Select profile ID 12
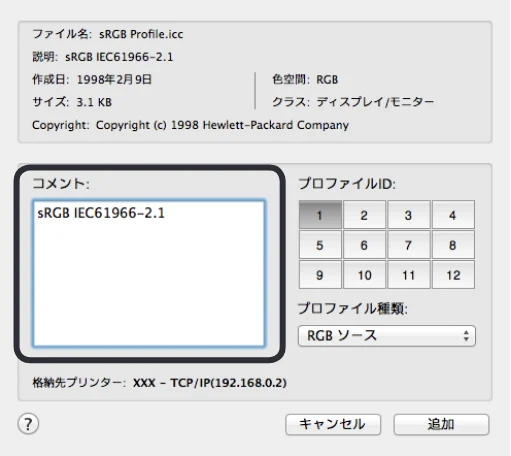The width and height of the screenshot is (511, 456). click(x=453, y=275)
